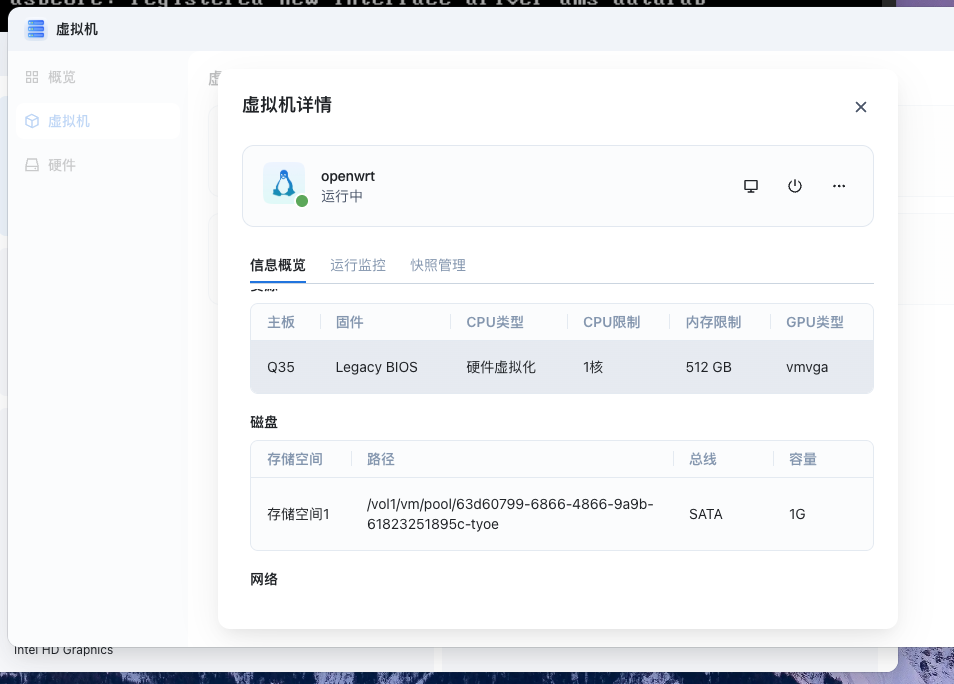Open the openwrt VM console monitor icon
Screen dimensions: 954x684
coord(751,186)
